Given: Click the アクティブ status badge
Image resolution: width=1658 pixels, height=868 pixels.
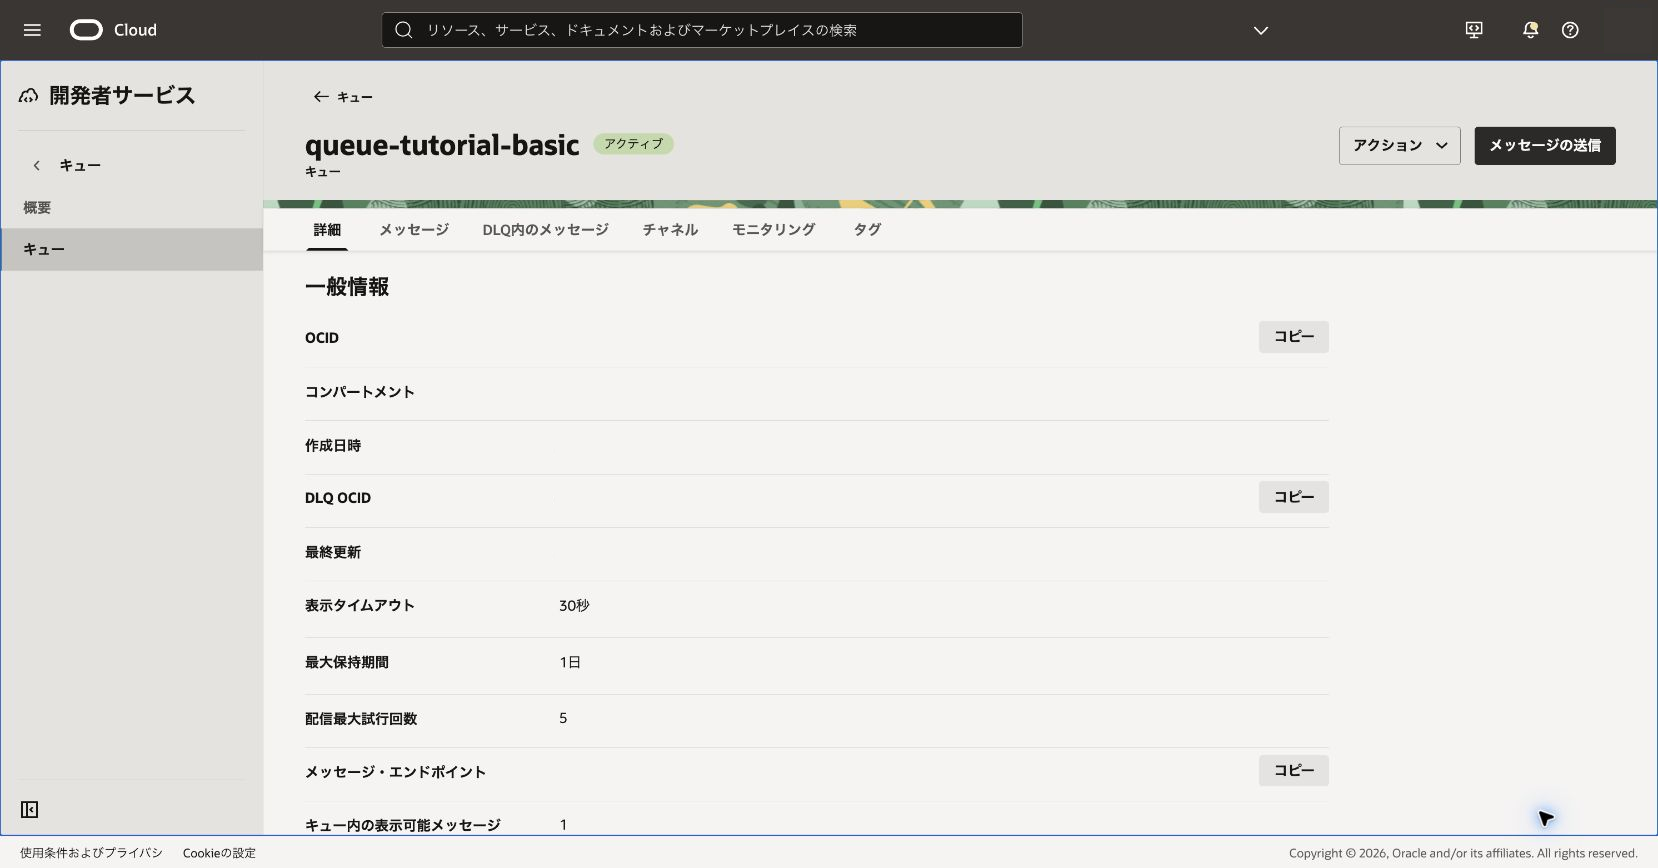Looking at the screenshot, I should pyautogui.click(x=633, y=144).
